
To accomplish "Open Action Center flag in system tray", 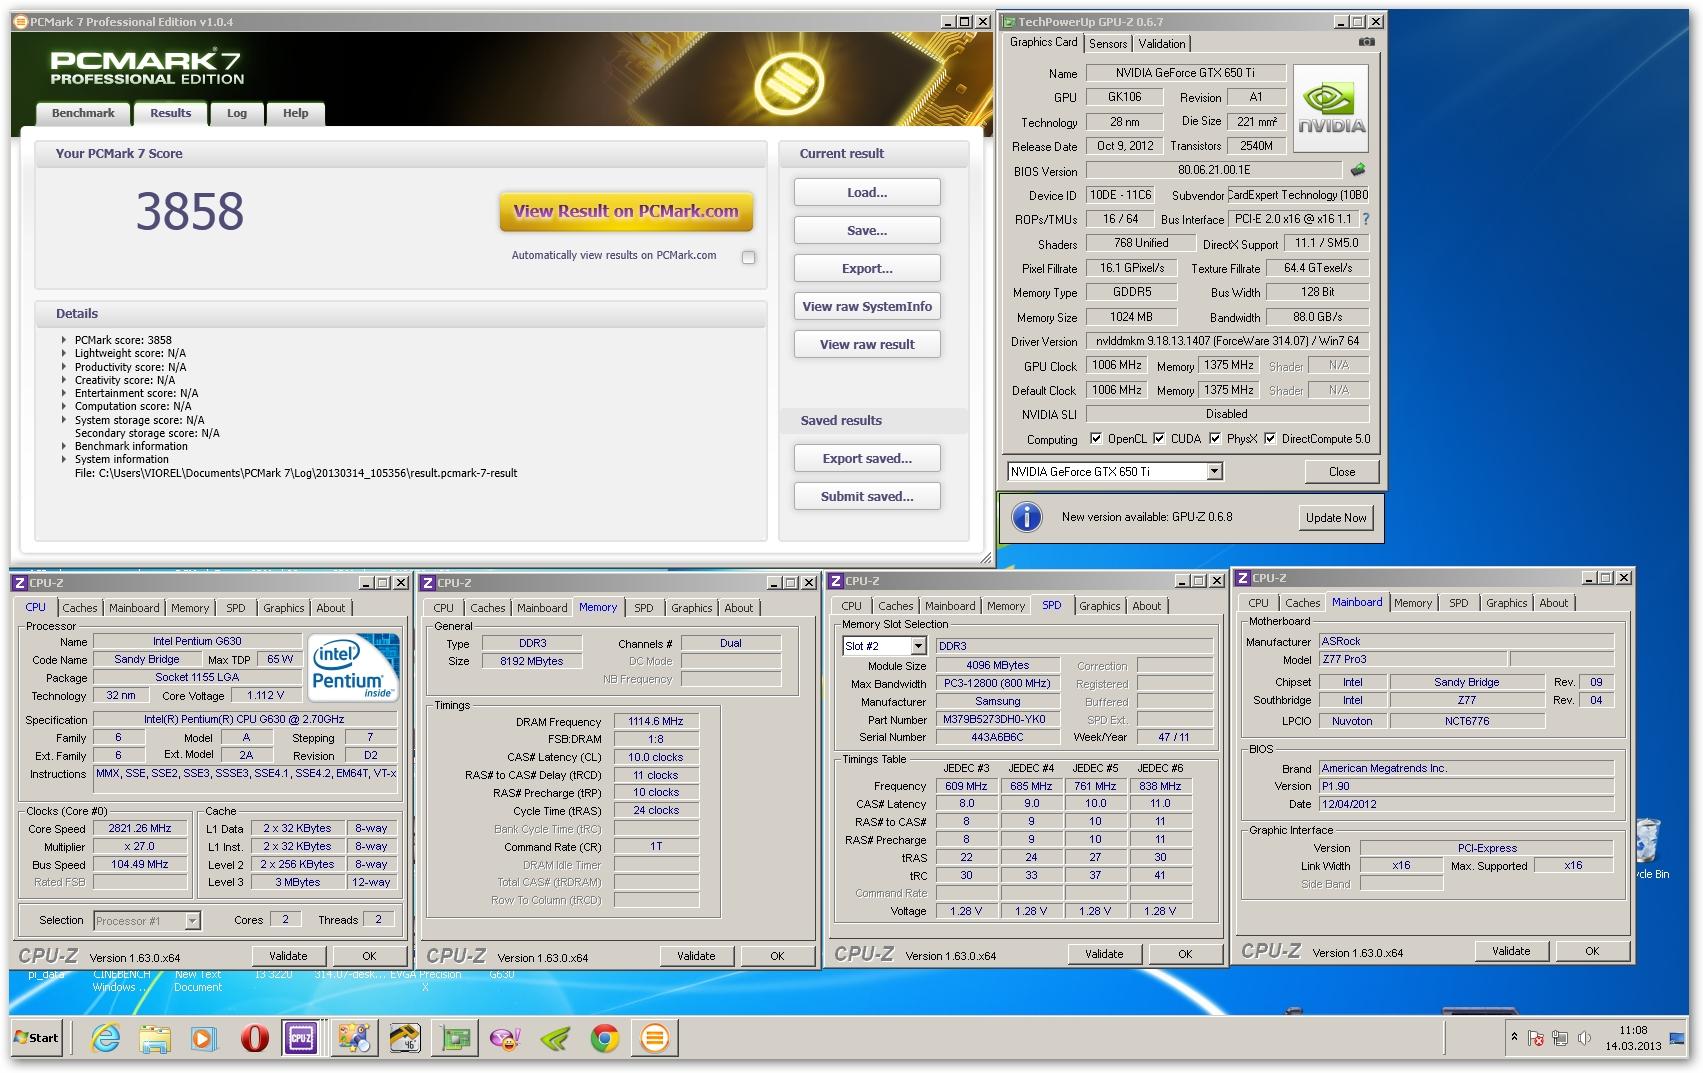I will [x=1536, y=1038].
